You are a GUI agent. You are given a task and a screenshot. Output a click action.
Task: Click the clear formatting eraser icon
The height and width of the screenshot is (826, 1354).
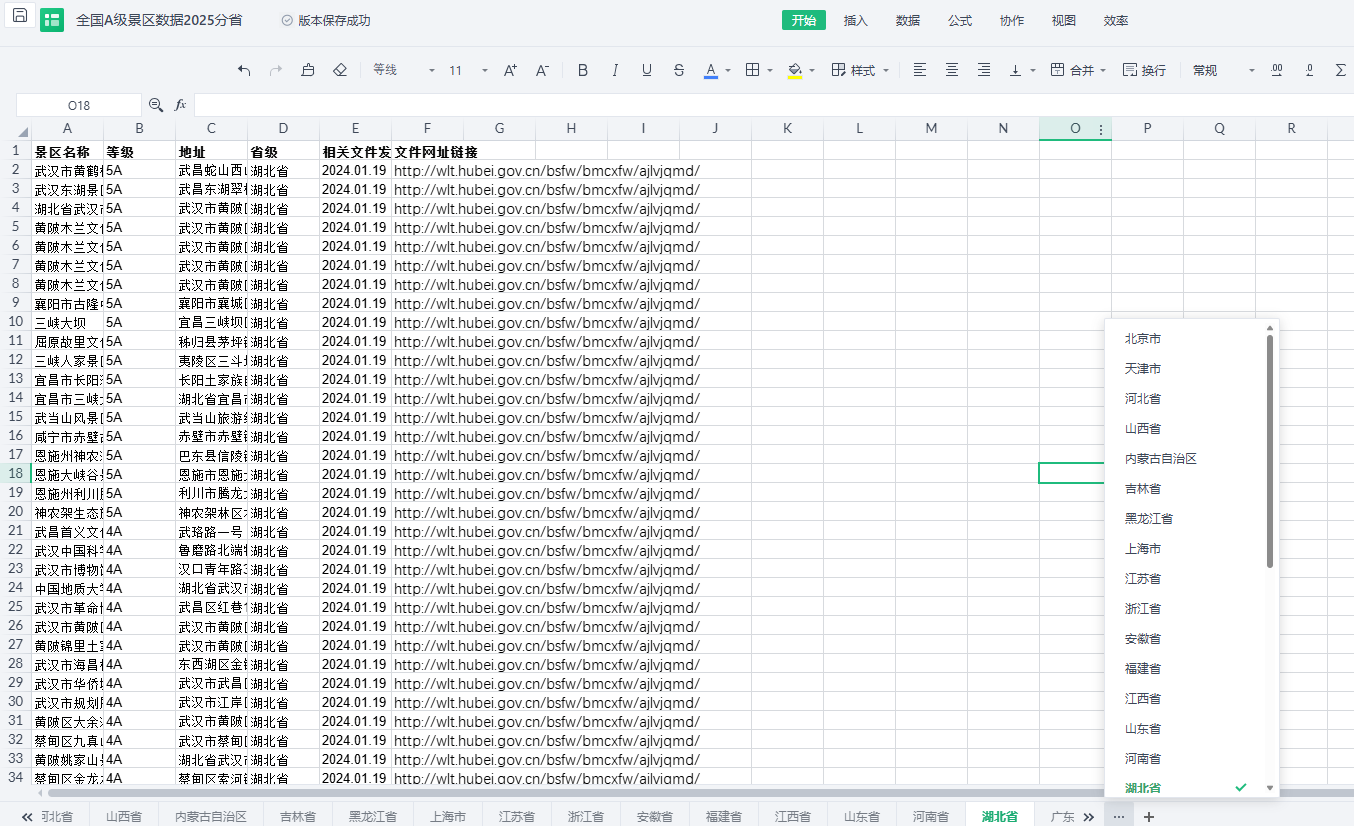(340, 70)
